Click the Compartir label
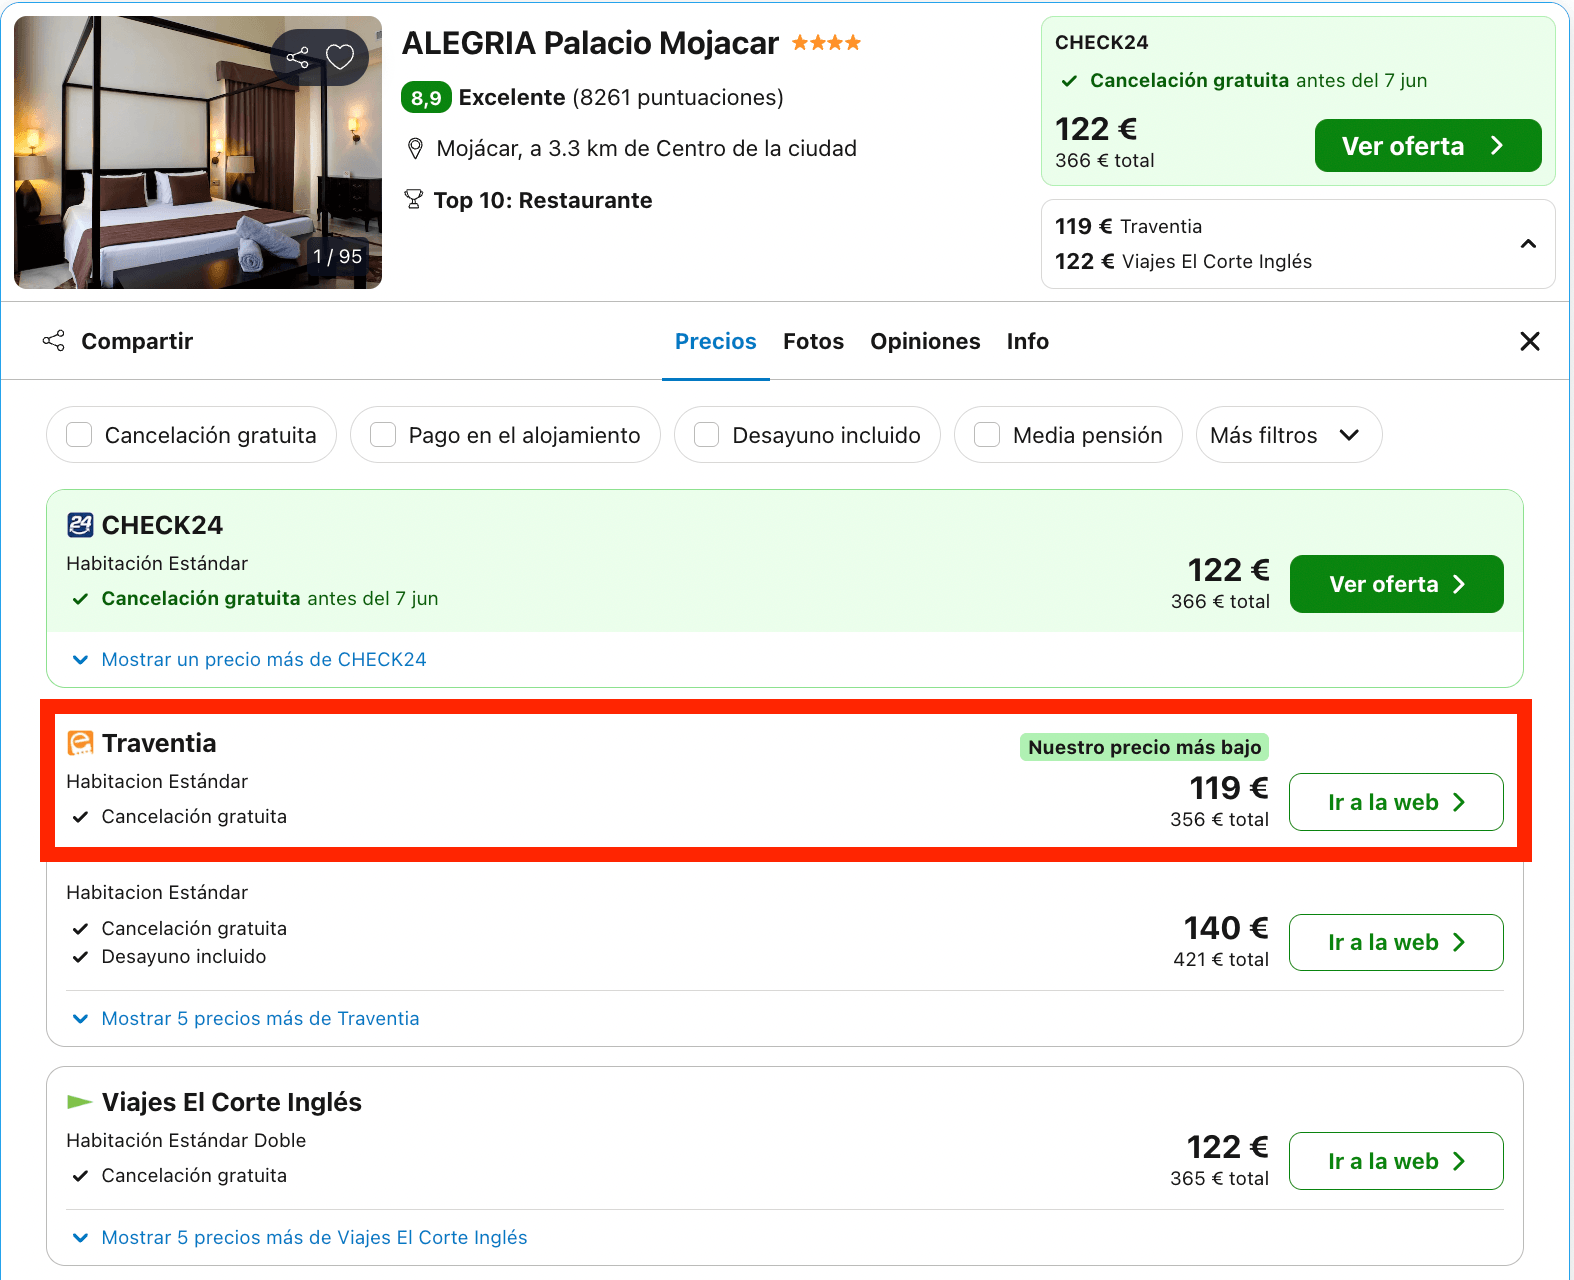The width and height of the screenshot is (1574, 1280). point(137,341)
